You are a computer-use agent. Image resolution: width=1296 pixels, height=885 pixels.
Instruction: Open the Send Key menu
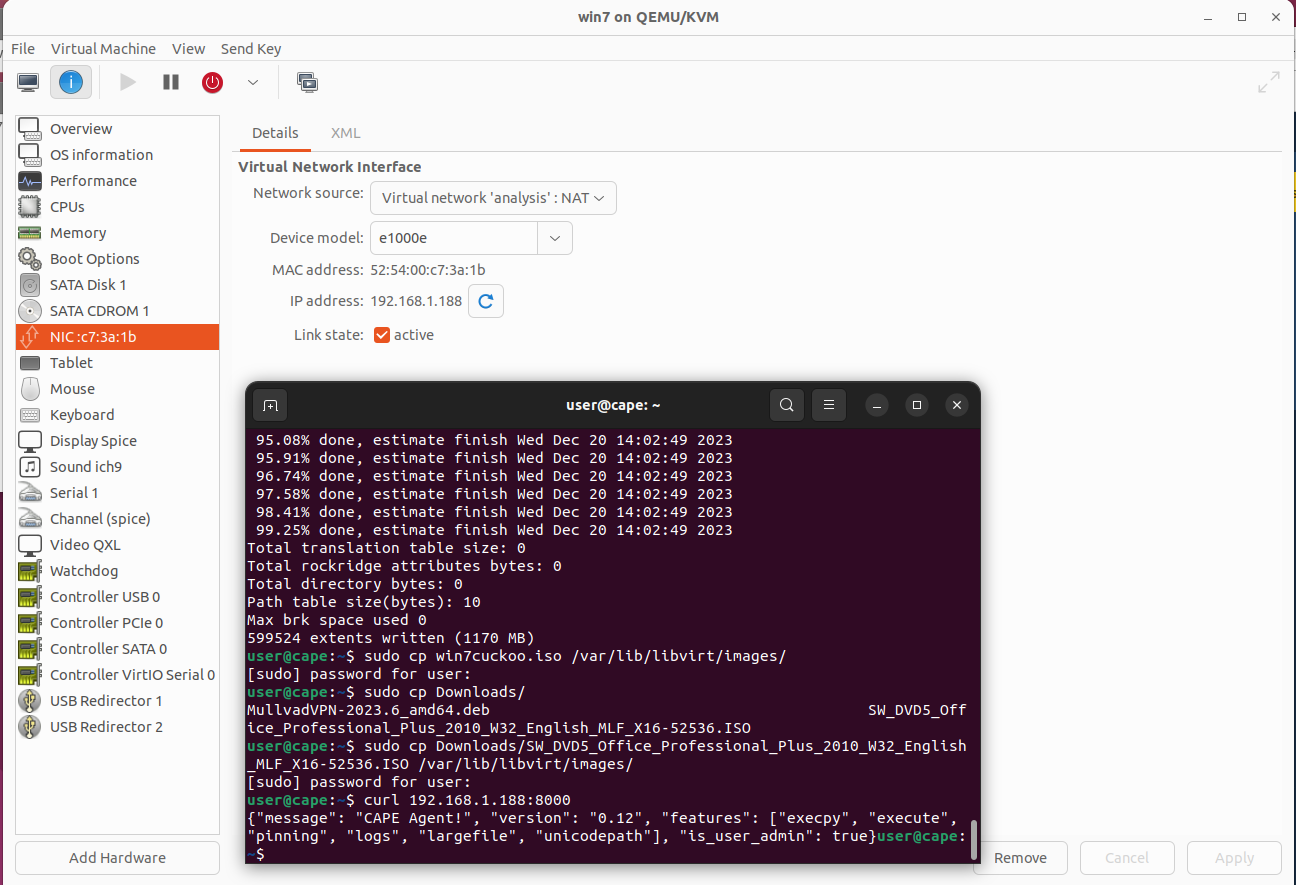(x=251, y=49)
